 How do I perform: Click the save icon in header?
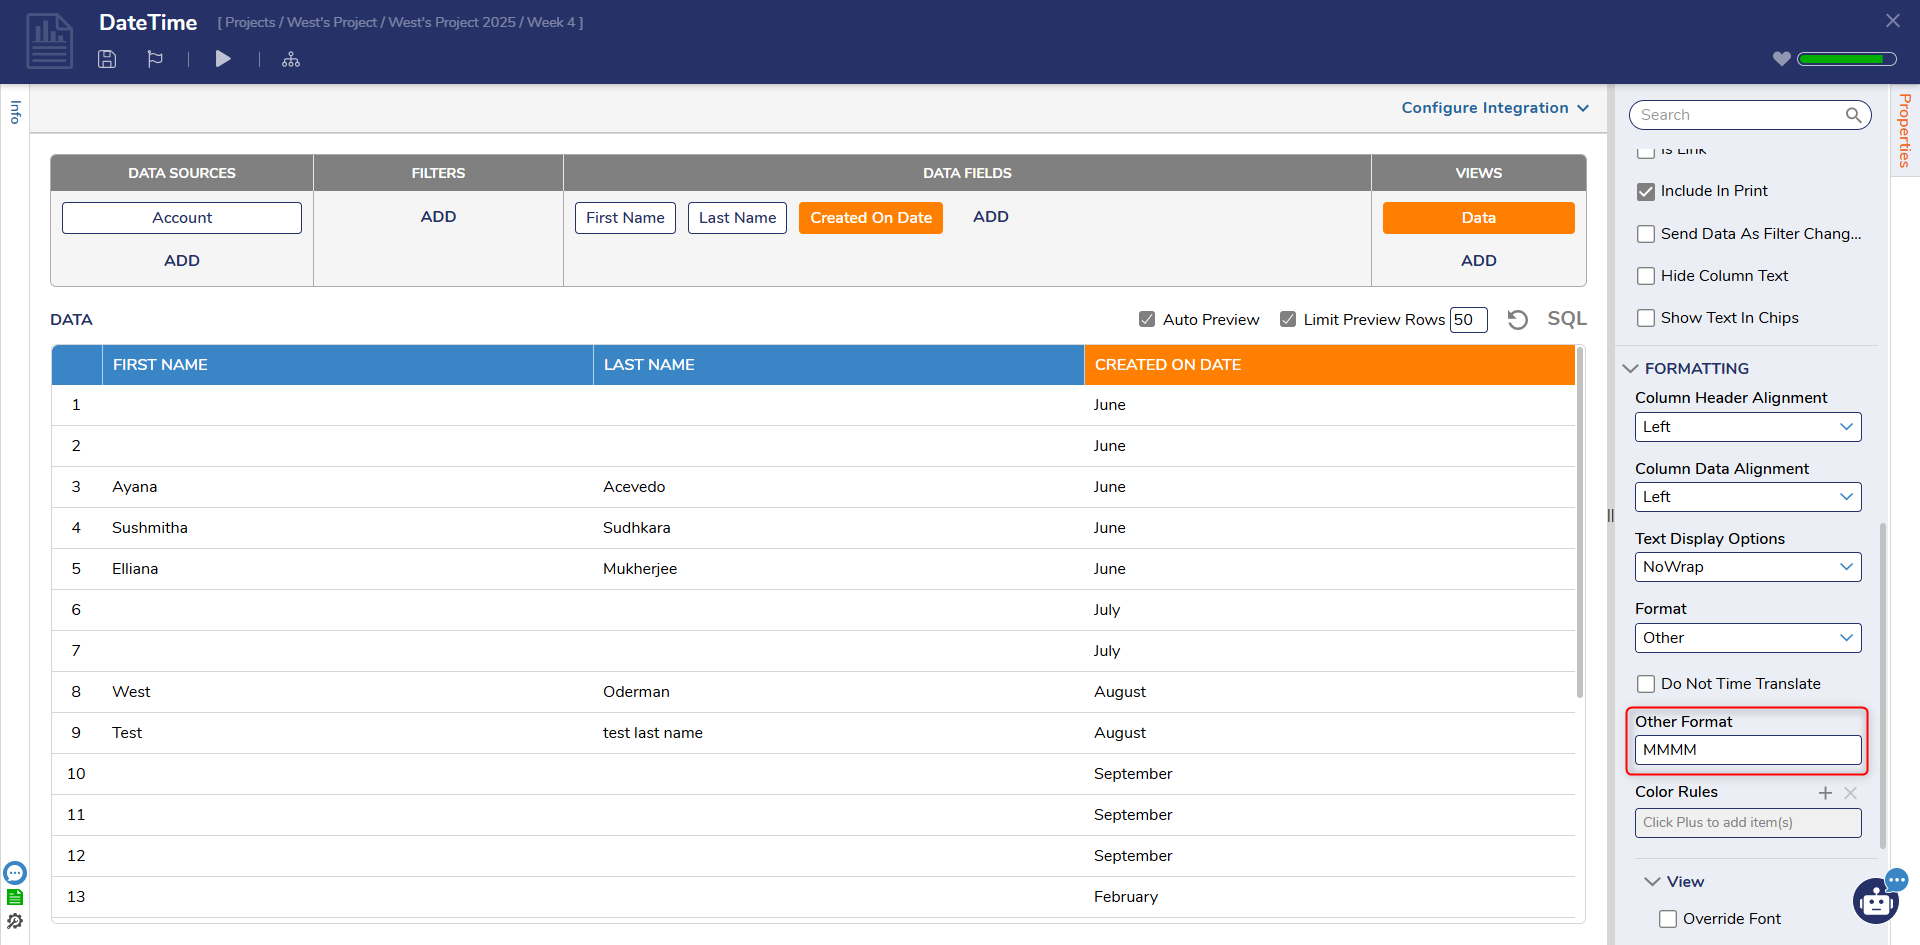point(107,59)
